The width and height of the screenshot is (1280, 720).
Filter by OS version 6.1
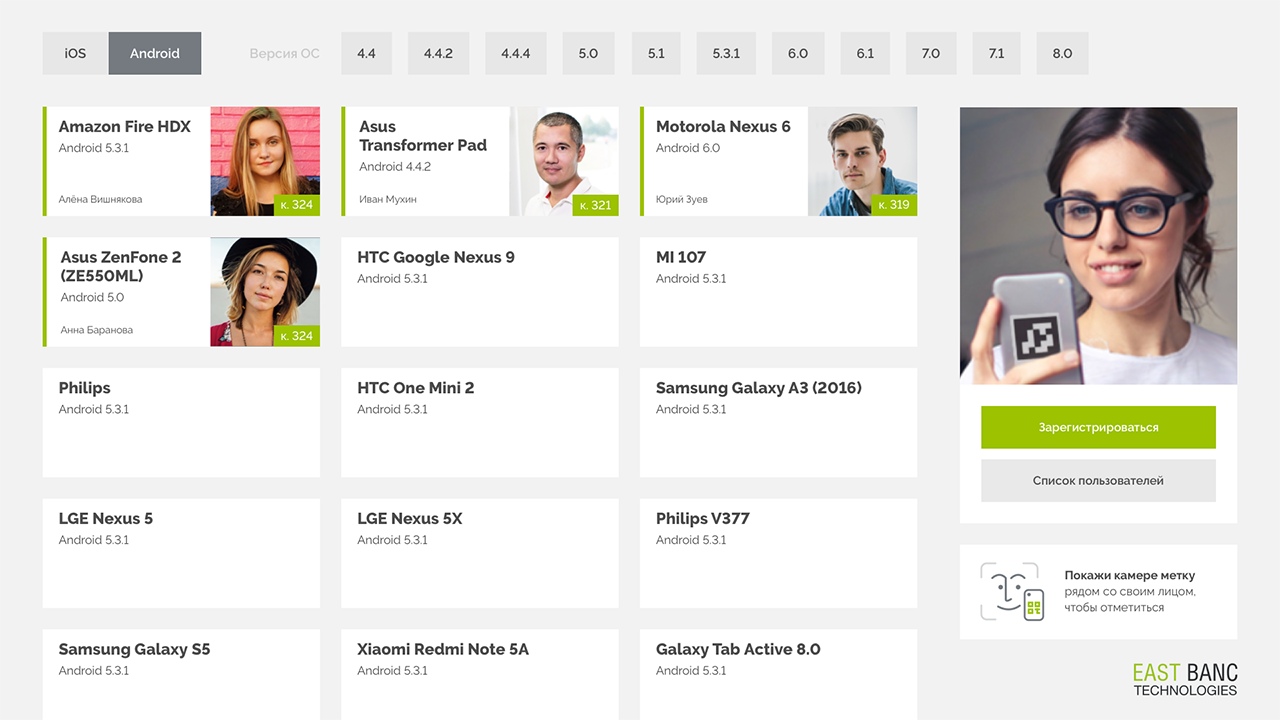(x=865, y=53)
